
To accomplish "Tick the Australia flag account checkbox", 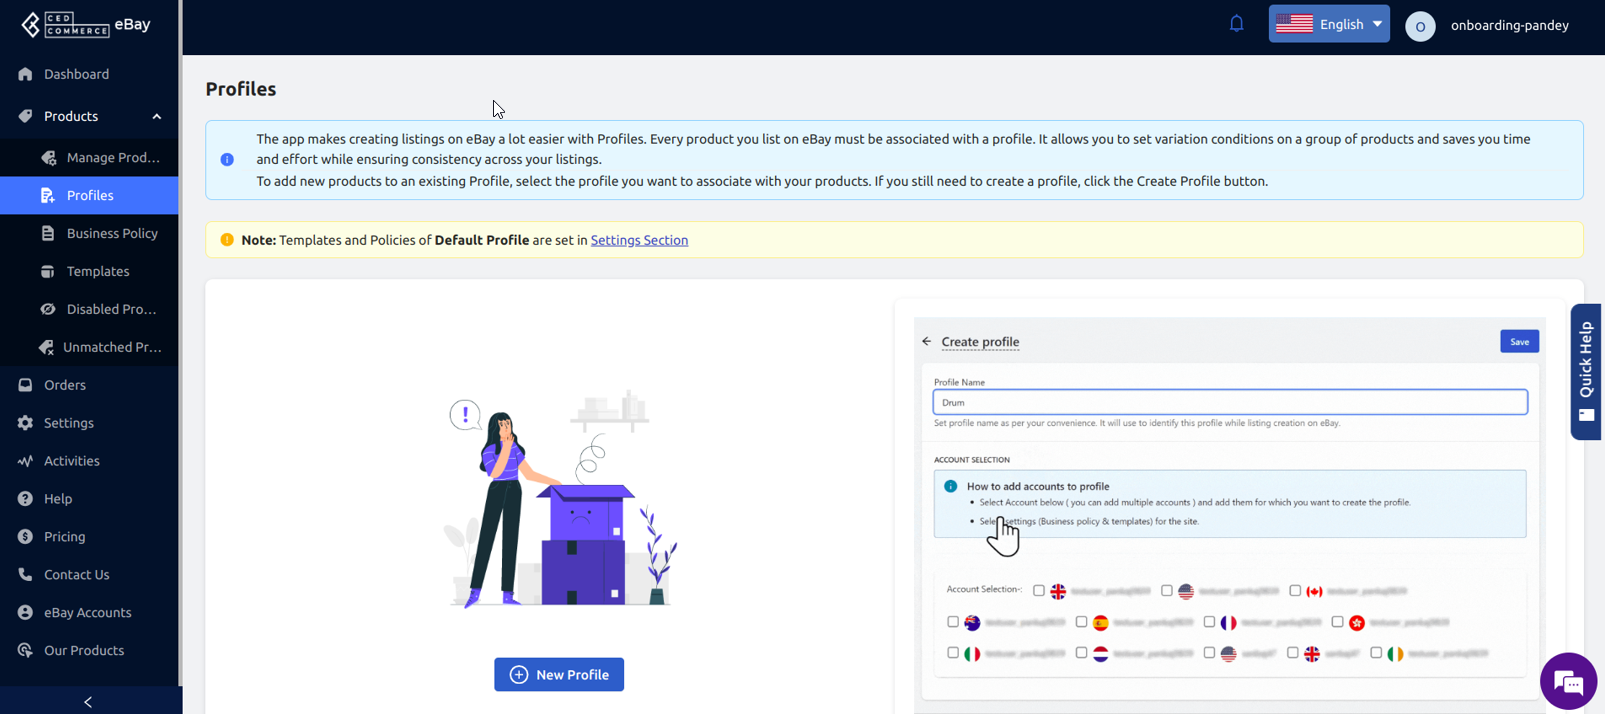I will point(953,622).
